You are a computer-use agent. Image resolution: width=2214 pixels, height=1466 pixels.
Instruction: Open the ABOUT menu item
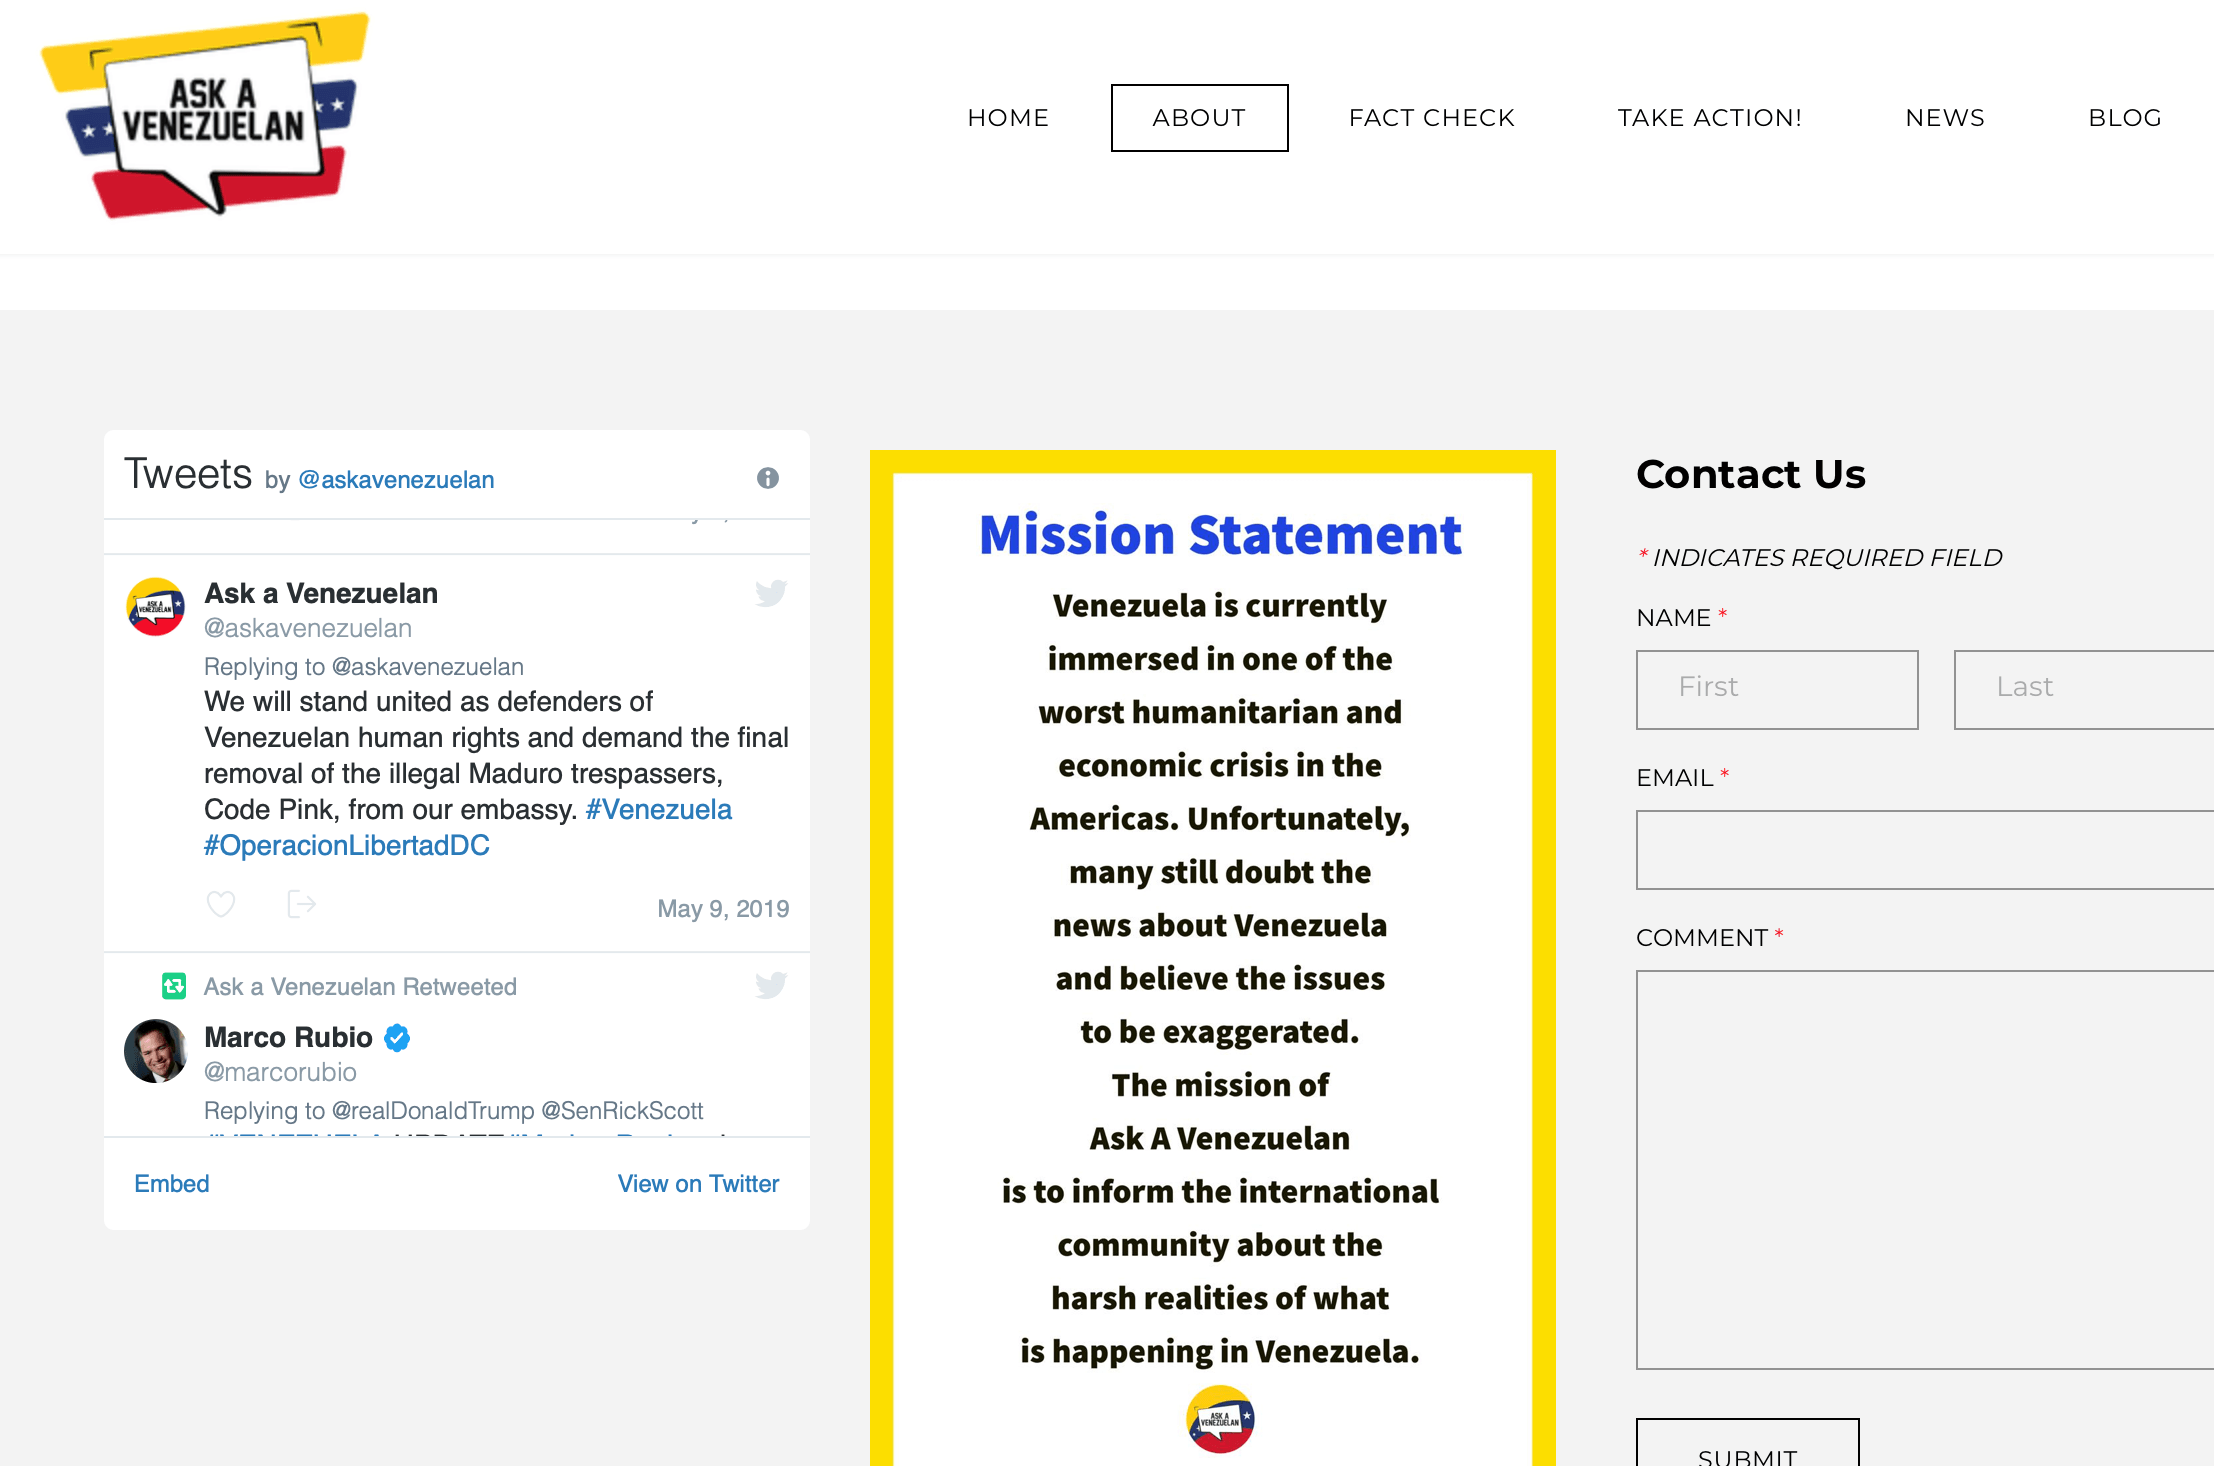pos(1199,118)
